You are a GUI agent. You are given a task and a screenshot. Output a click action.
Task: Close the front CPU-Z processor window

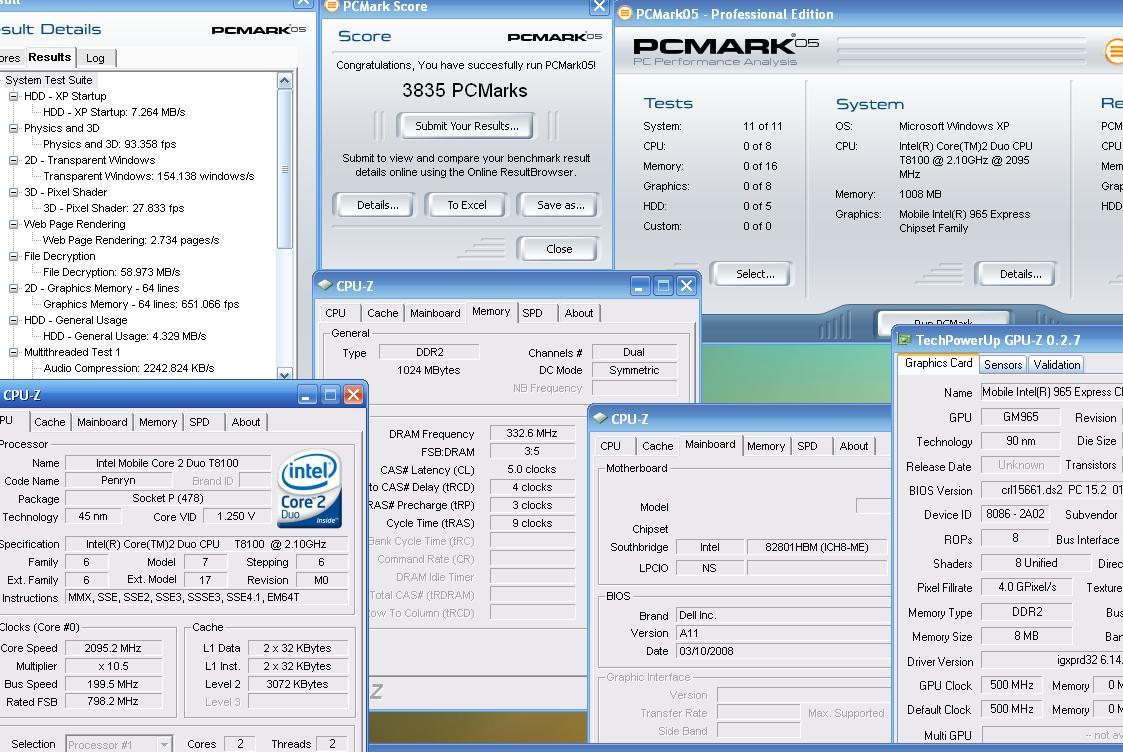pyautogui.click(x=353, y=395)
